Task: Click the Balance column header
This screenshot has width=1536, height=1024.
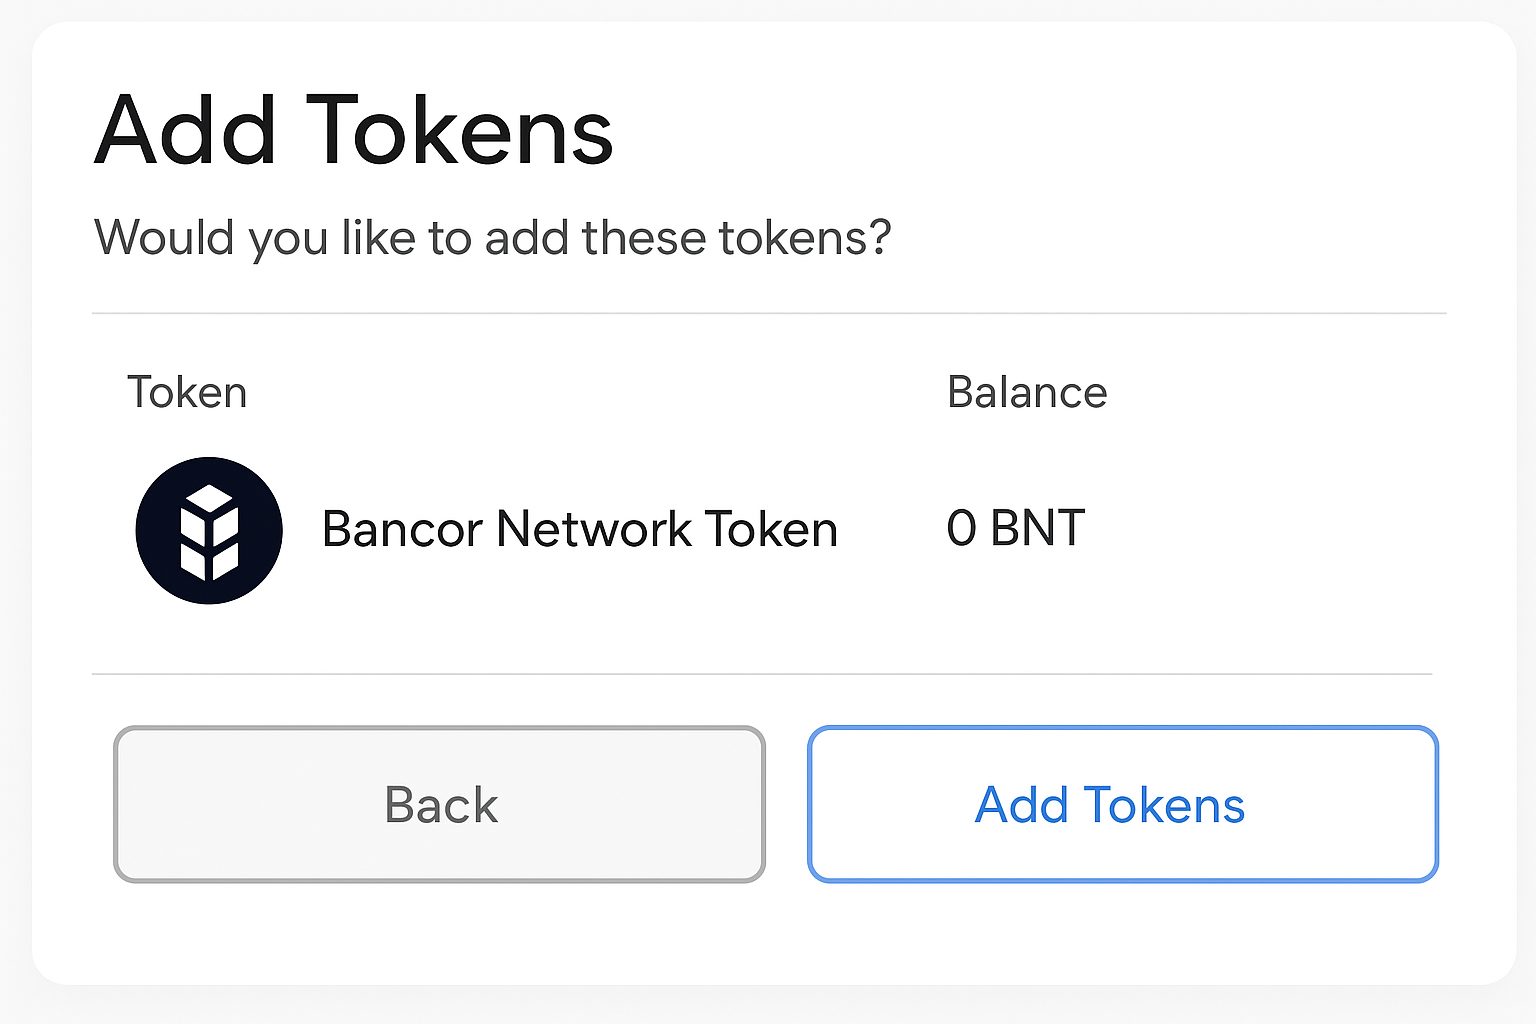Action: (1027, 392)
